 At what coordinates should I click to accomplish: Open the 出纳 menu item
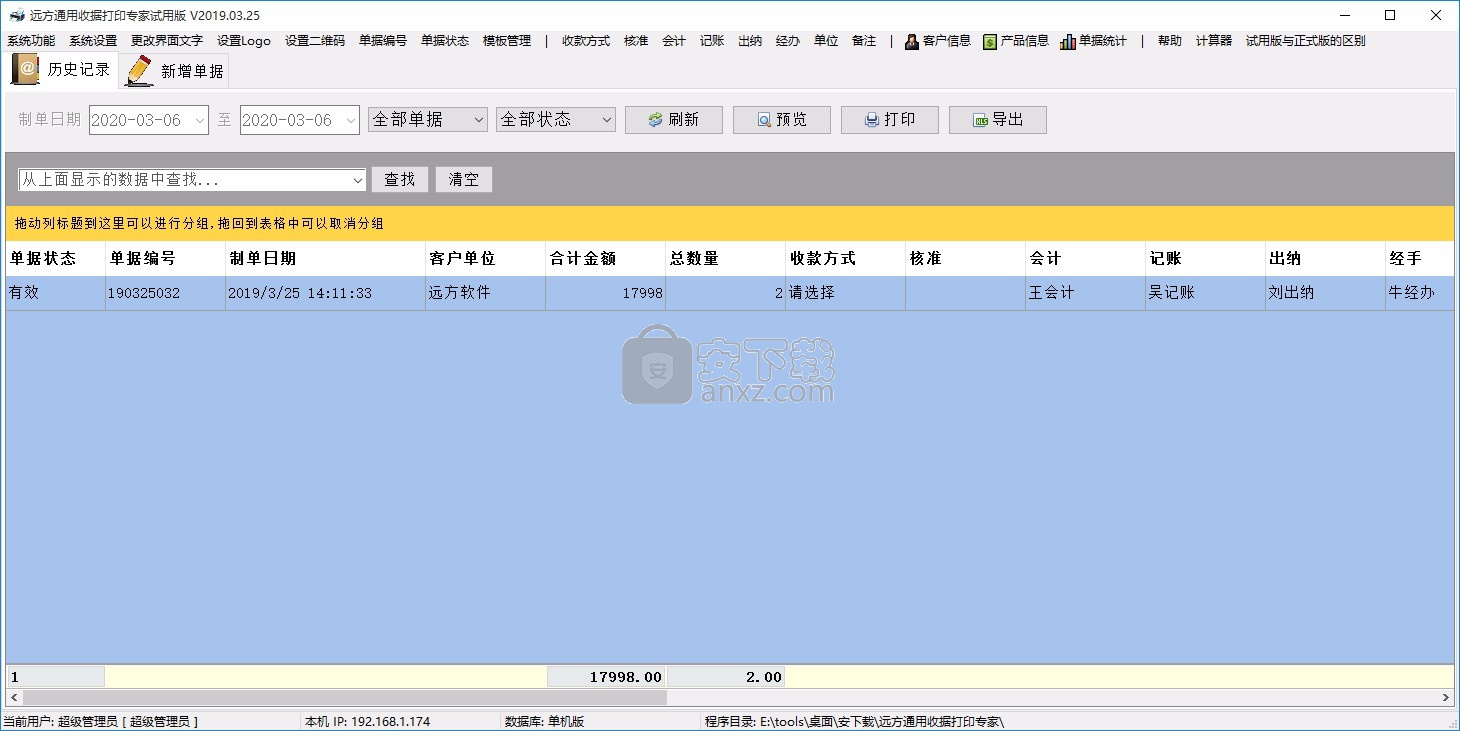(750, 41)
